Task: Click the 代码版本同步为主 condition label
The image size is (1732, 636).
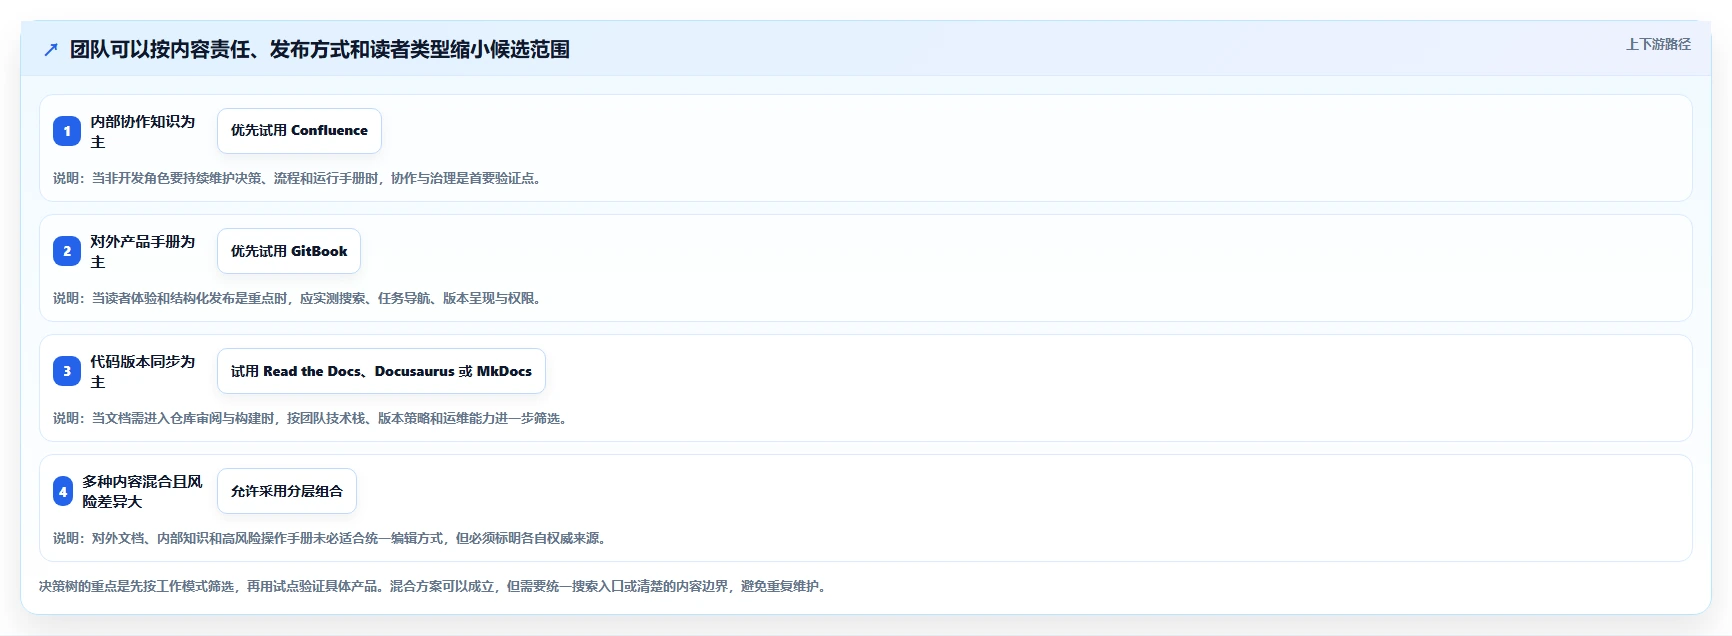Action: coord(143,371)
